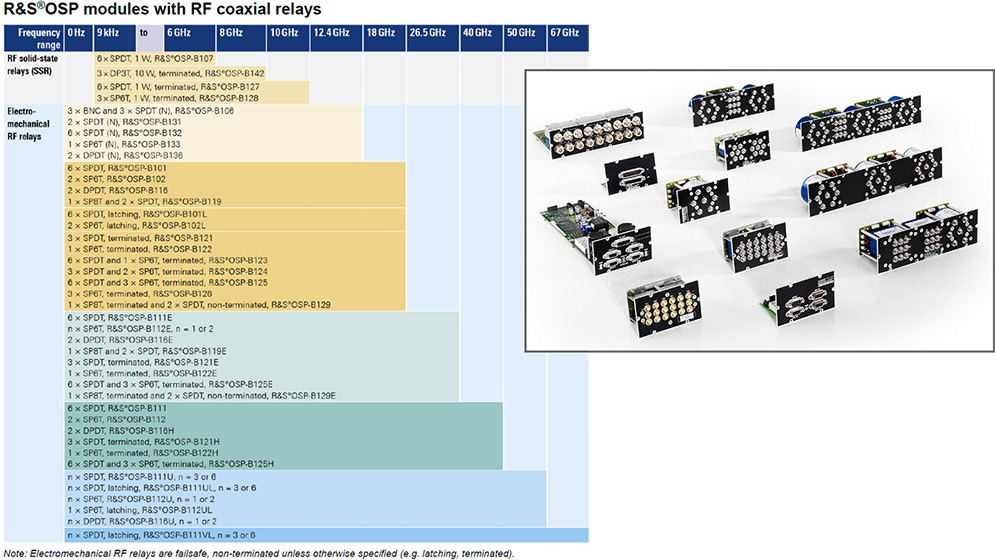
Task: Click the footnote about failsafe electromechanical relays
Action: (x=259, y=554)
